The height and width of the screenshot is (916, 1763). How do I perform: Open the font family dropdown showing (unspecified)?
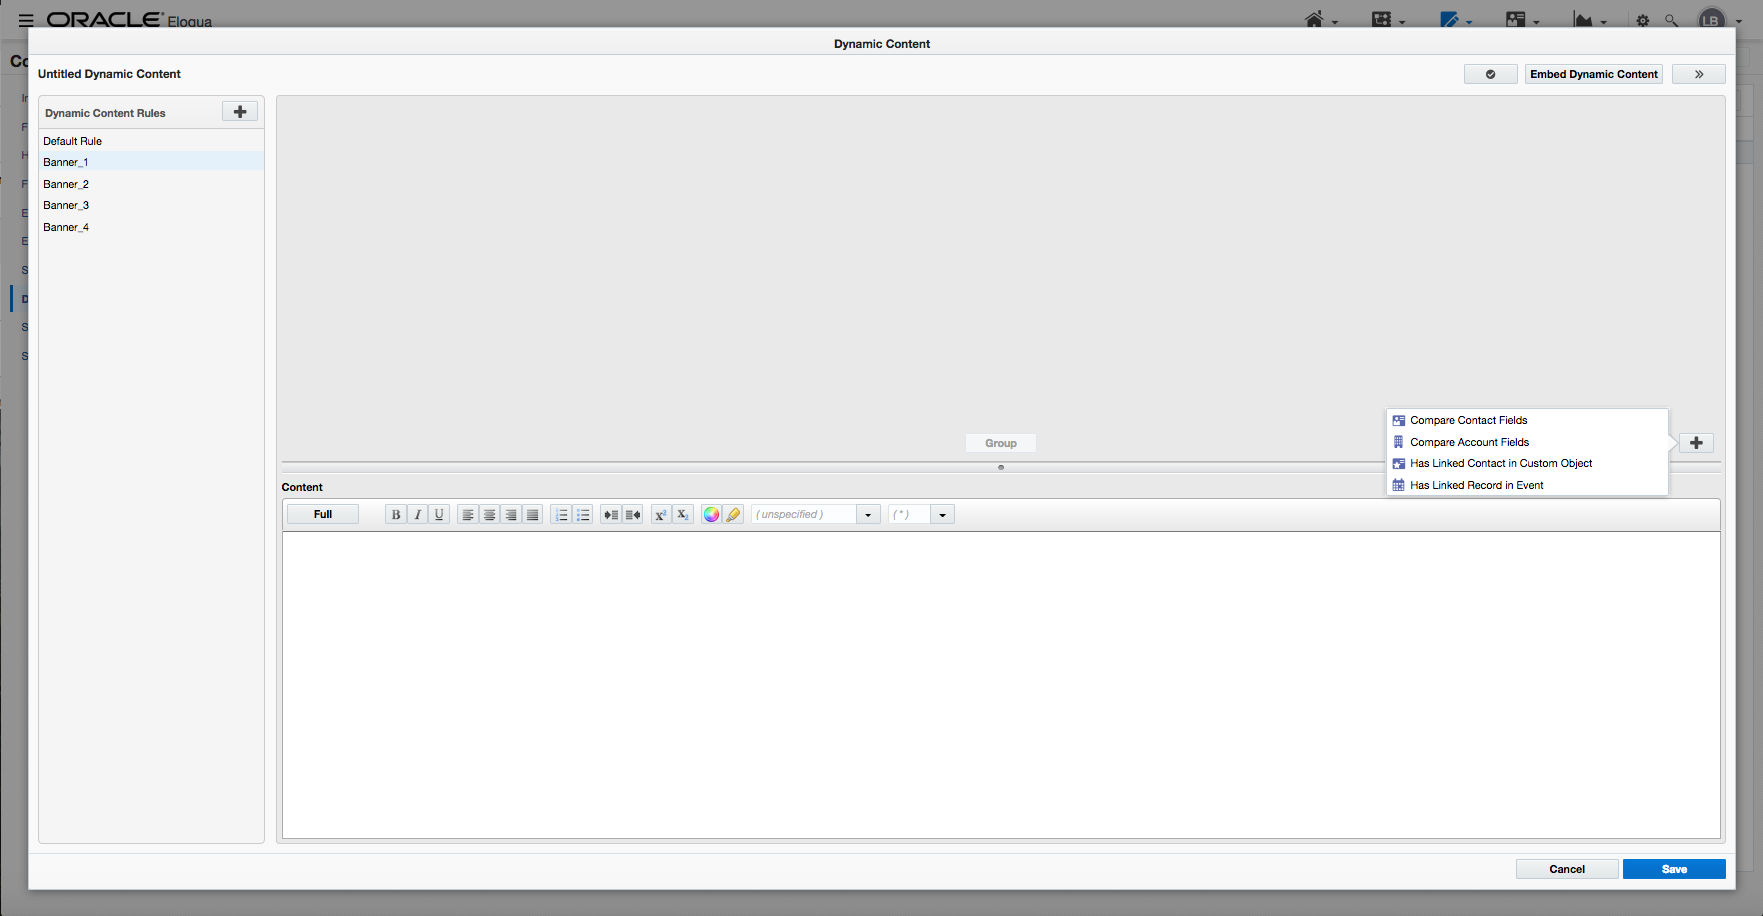[867, 514]
